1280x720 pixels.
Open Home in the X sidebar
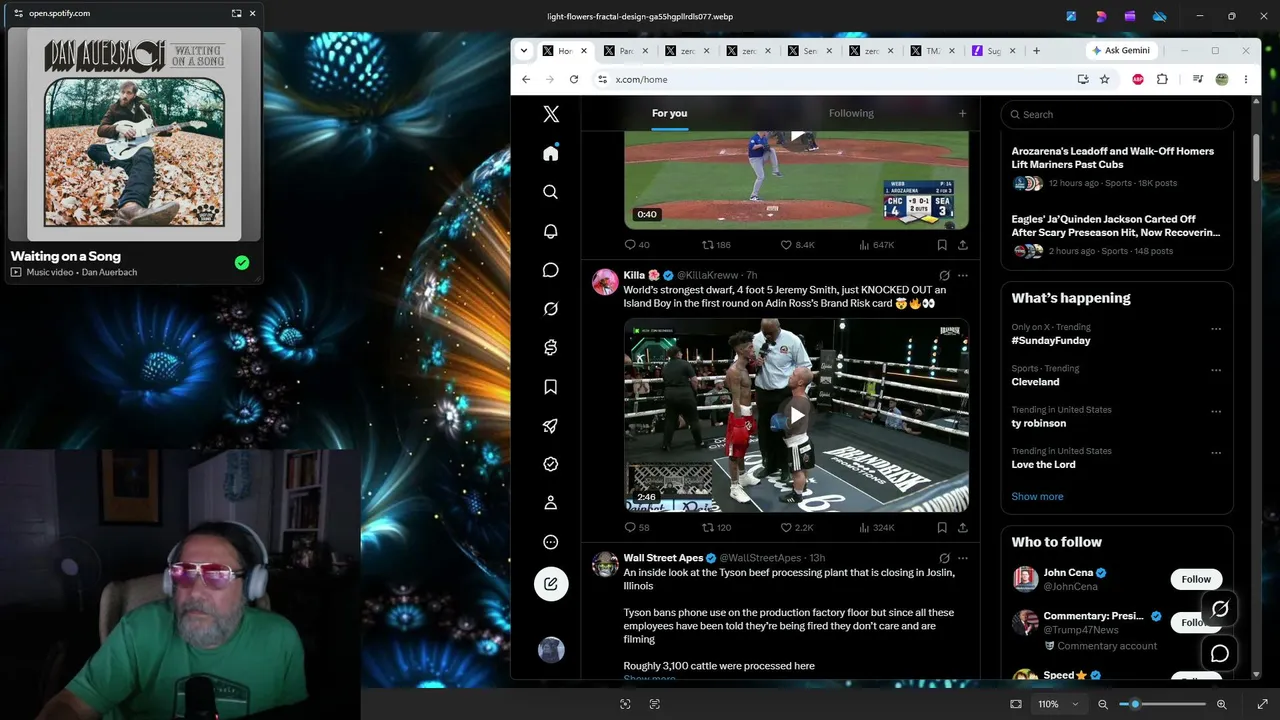point(551,153)
